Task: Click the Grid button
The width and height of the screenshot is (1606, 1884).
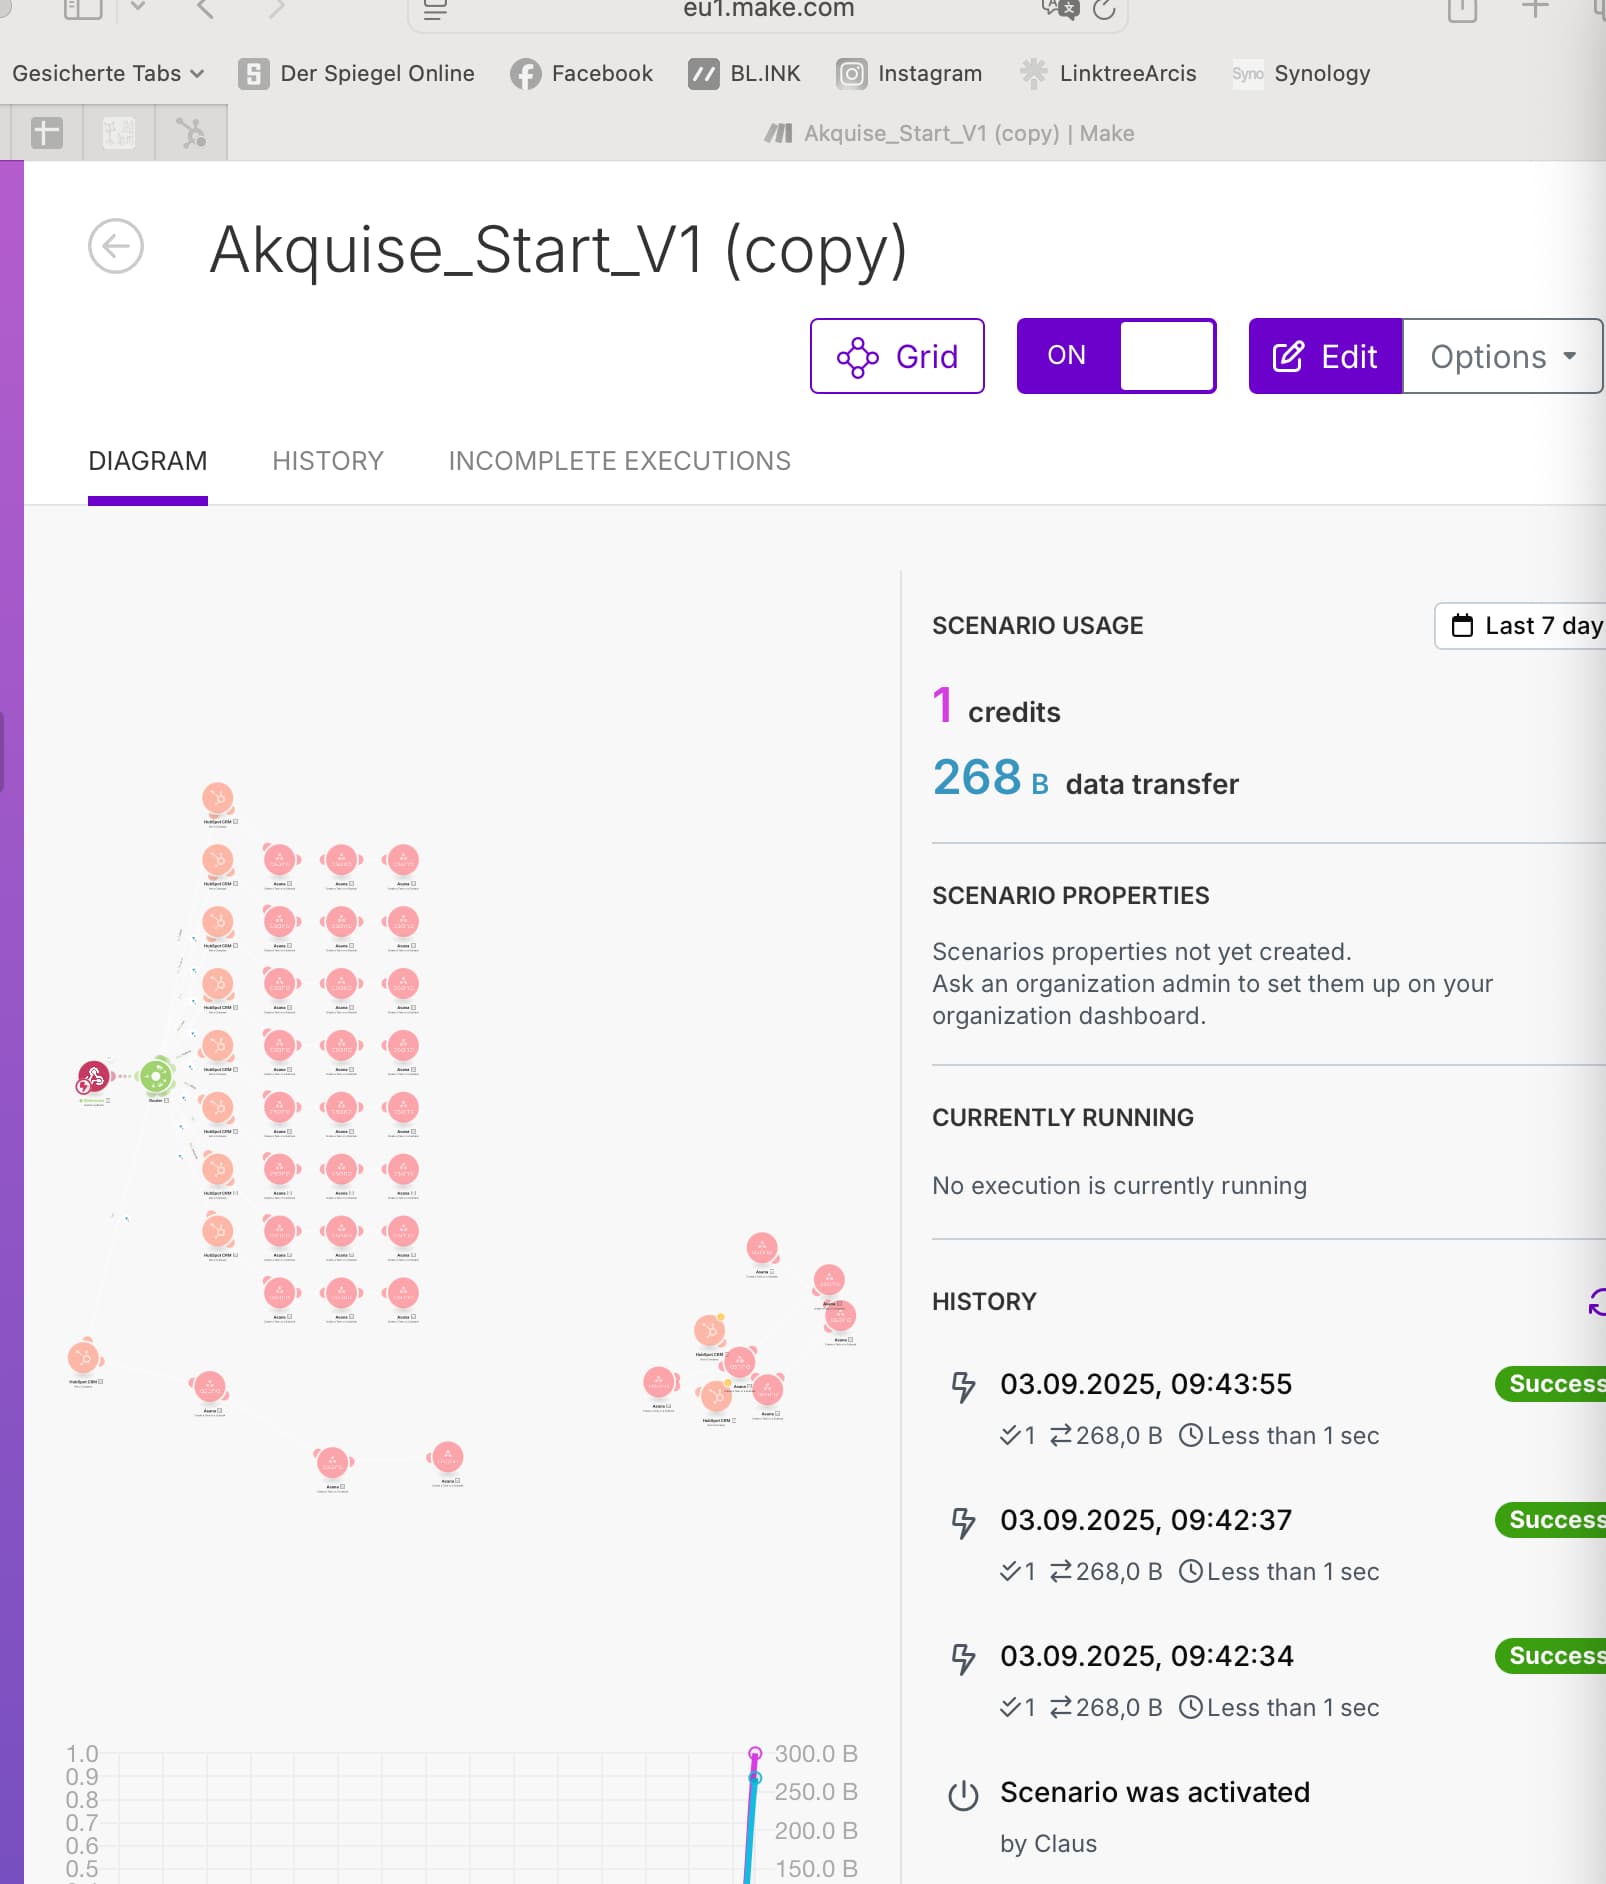Action: [x=897, y=356]
